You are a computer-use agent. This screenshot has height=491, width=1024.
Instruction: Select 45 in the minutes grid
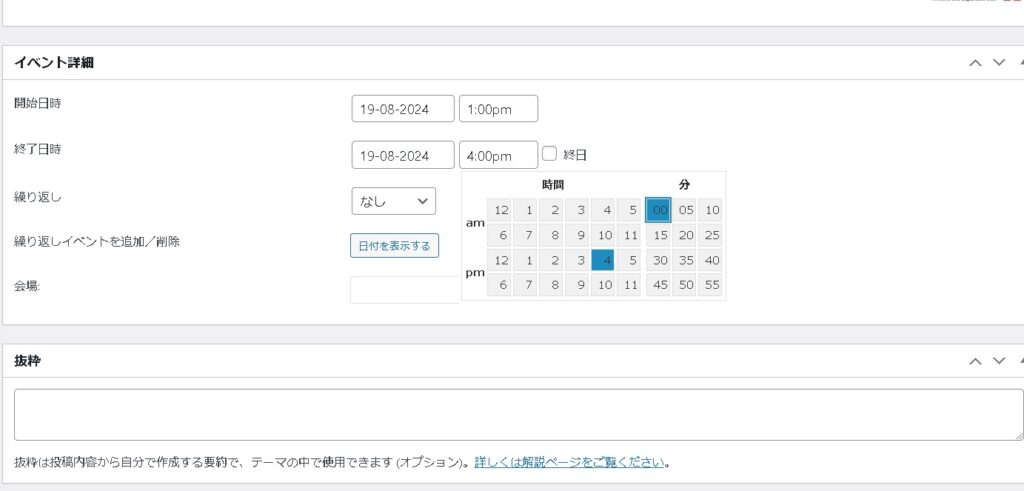coord(659,285)
